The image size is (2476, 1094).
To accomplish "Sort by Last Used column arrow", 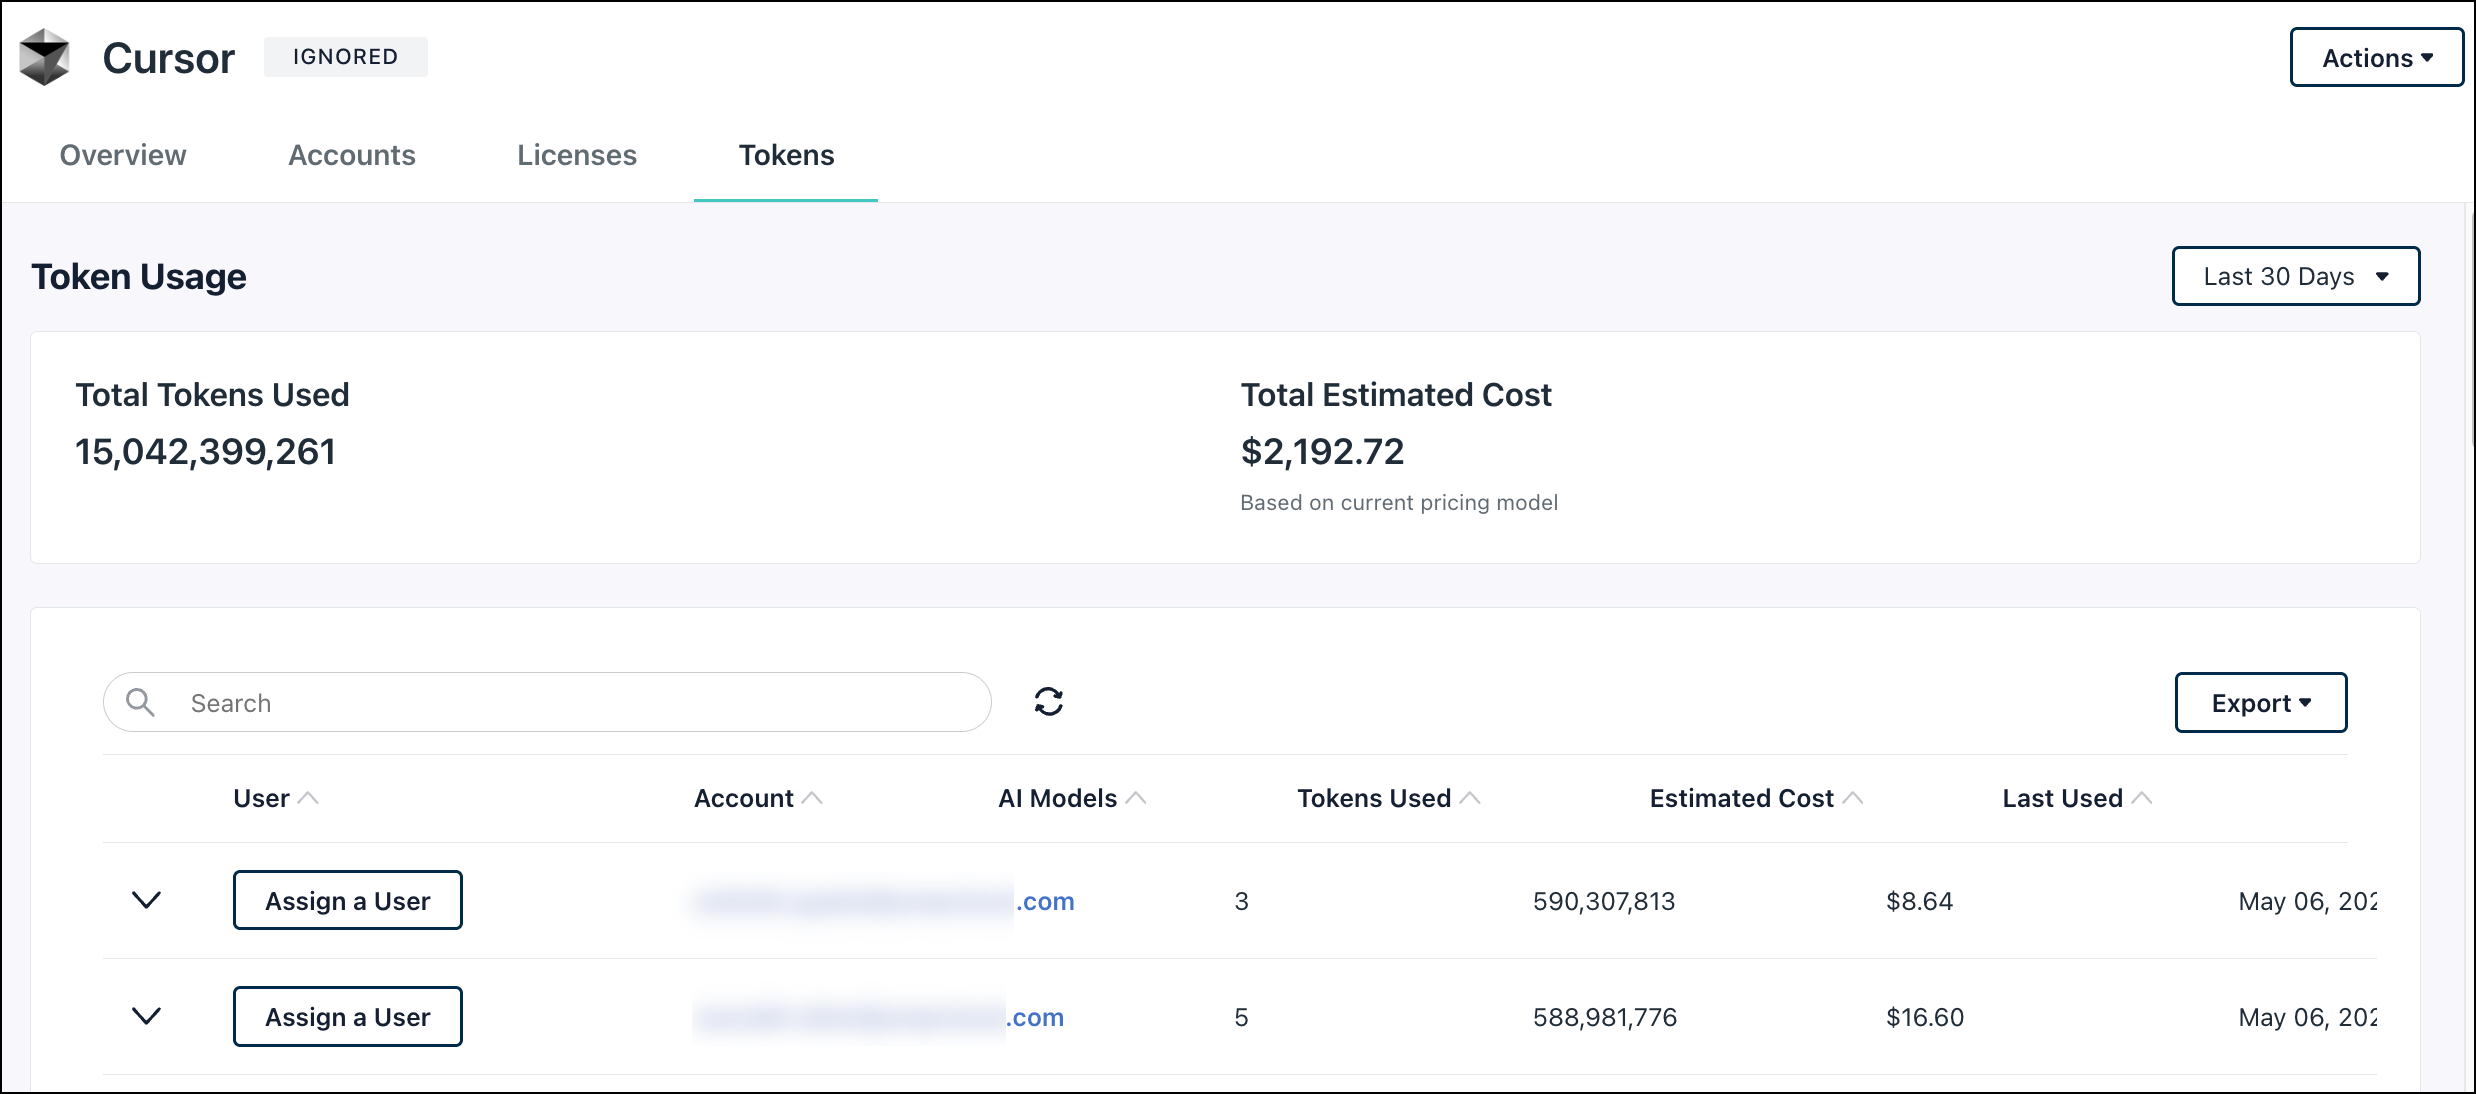I will 2142,798.
